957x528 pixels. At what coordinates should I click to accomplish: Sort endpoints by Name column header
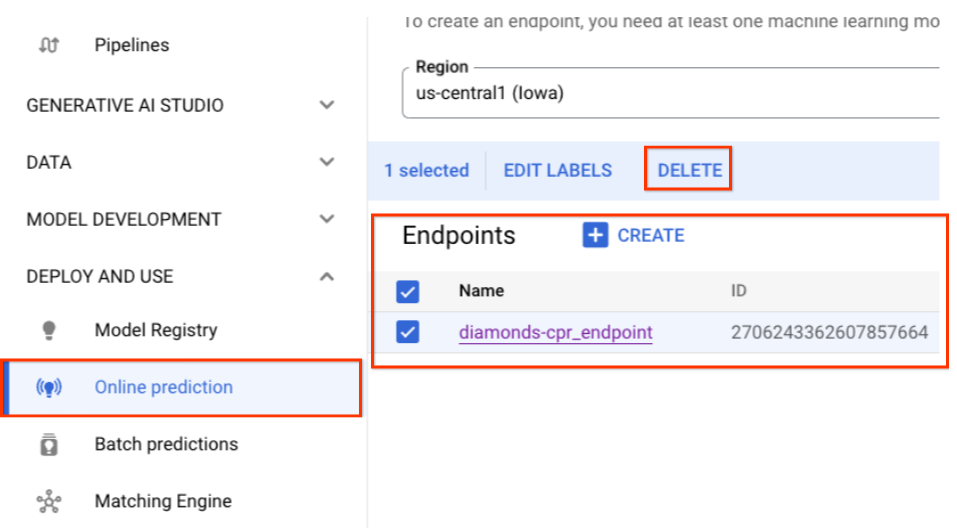pyautogui.click(x=481, y=292)
